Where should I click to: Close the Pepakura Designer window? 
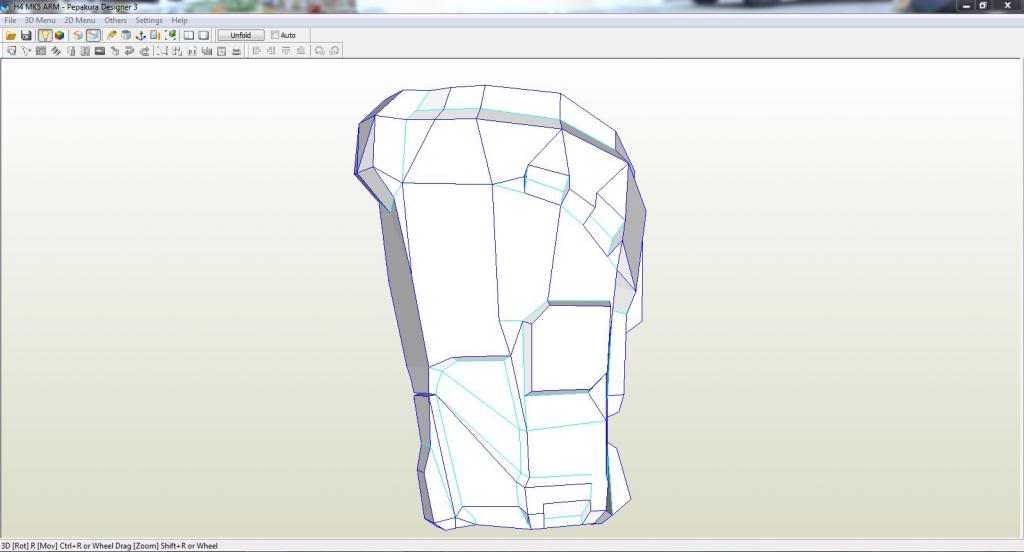(x=1007, y=6)
